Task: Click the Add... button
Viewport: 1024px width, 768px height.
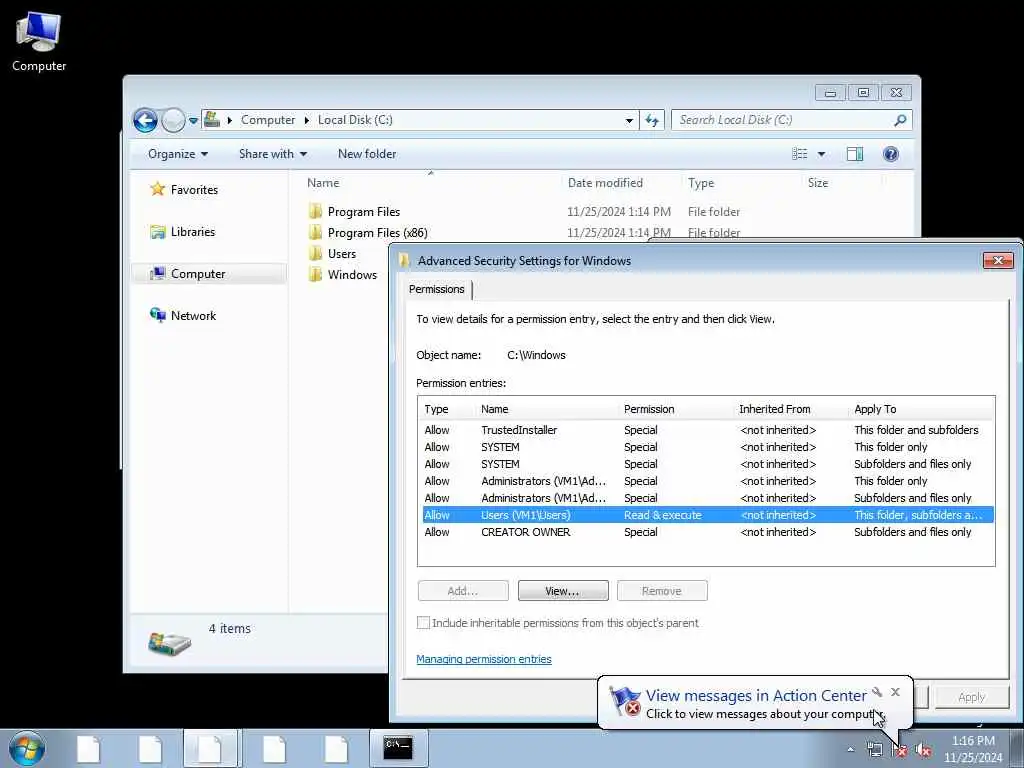Action: [463, 591]
